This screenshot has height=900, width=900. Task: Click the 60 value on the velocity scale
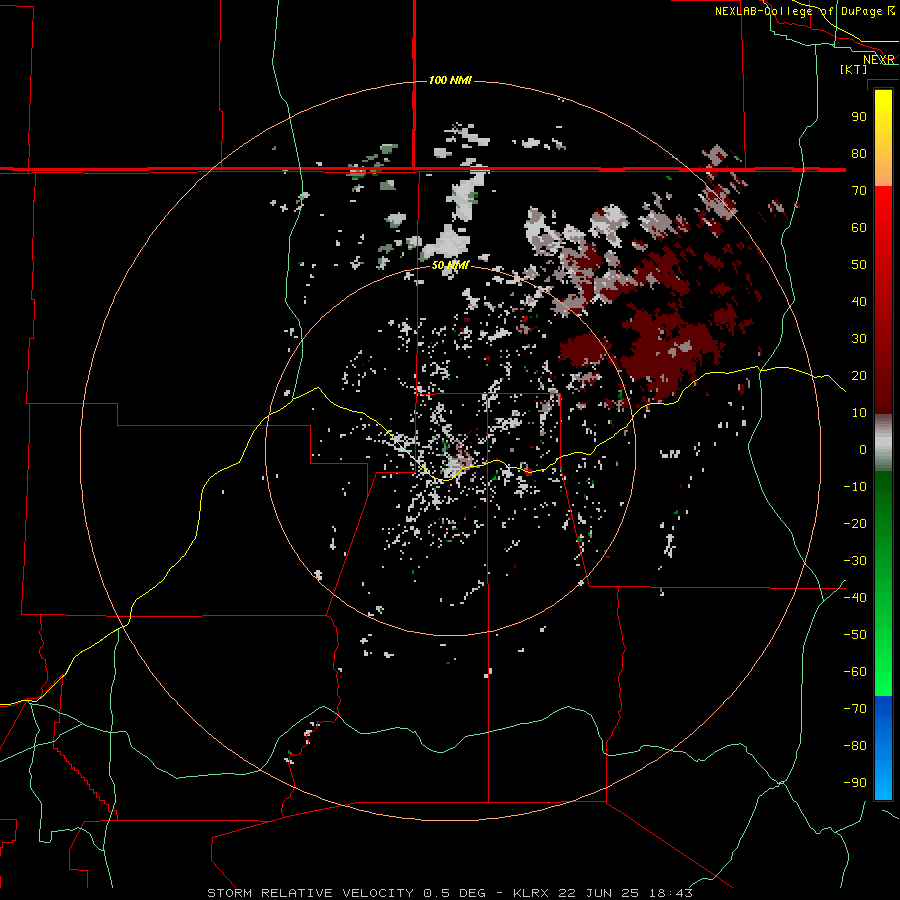(859, 227)
